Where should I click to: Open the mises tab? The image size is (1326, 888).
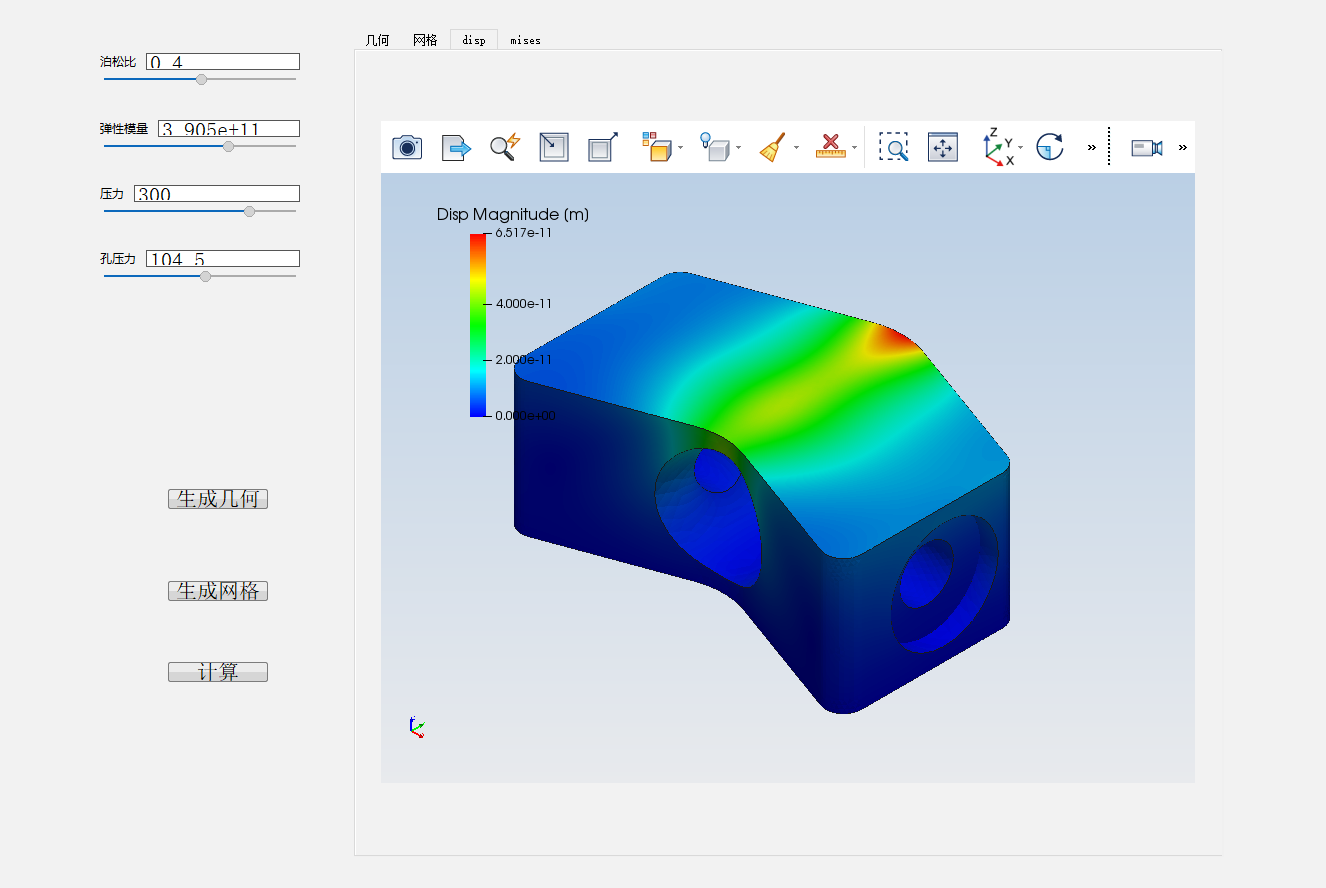[x=525, y=40]
